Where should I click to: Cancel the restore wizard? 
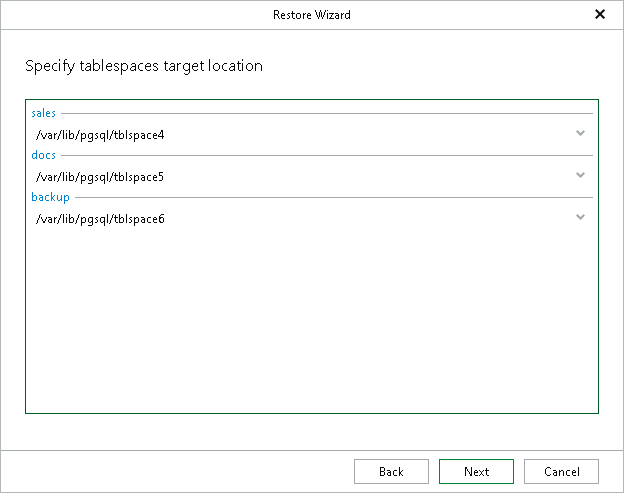tap(561, 472)
